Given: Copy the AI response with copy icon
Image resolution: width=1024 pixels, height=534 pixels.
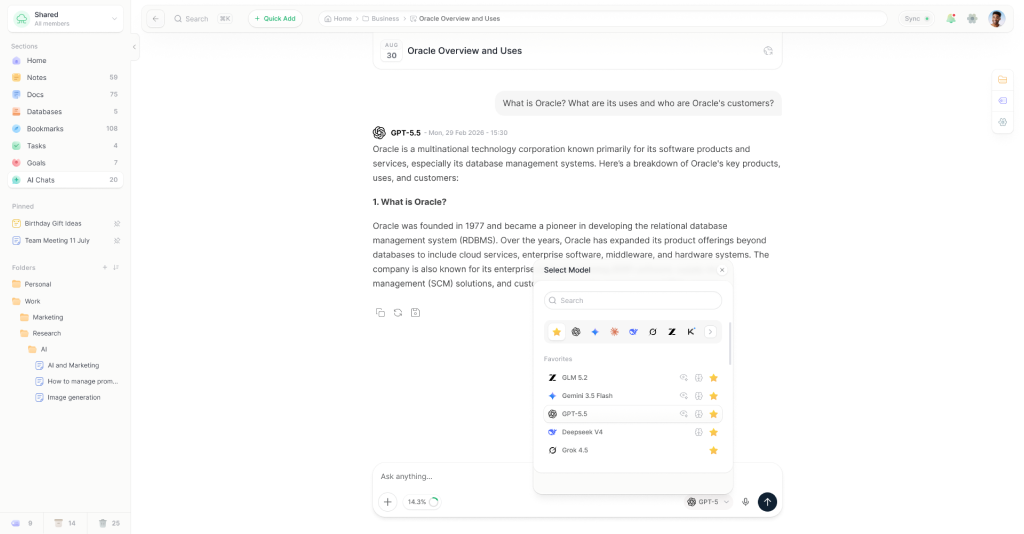Looking at the screenshot, I should 380,313.
